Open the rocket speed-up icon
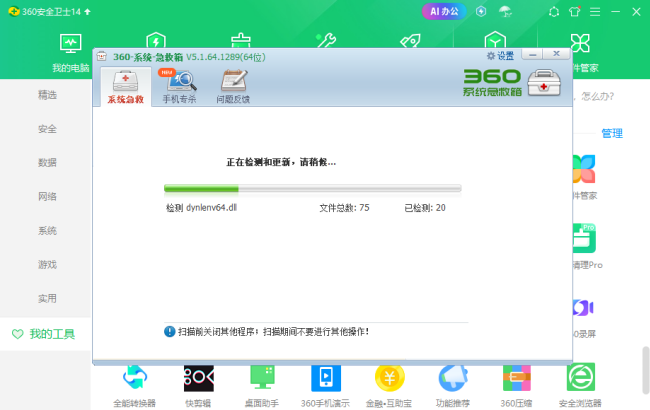This screenshot has height=410, width=650. (410, 41)
